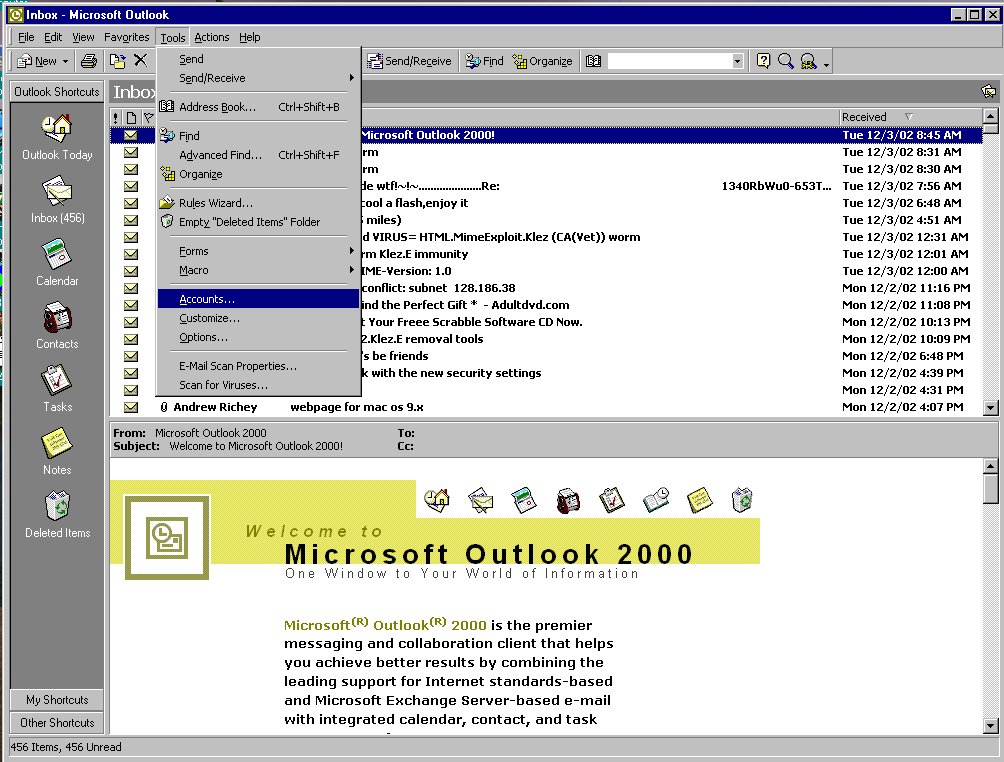1004x762 pixels.
Task: Click the Outlook logo image in the welcome message
Action: pos(167,537)
